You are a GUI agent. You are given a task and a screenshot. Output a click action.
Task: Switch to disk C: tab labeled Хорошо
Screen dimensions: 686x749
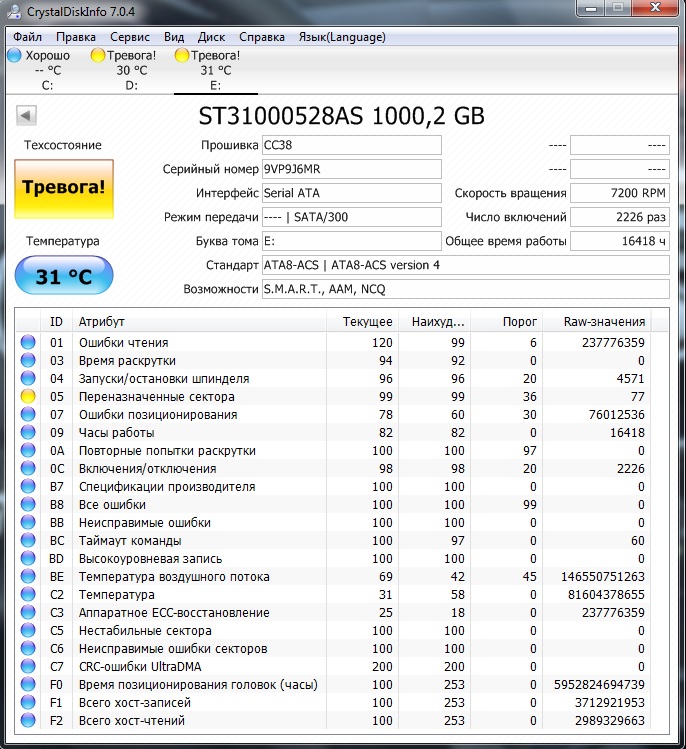point(47,70)
